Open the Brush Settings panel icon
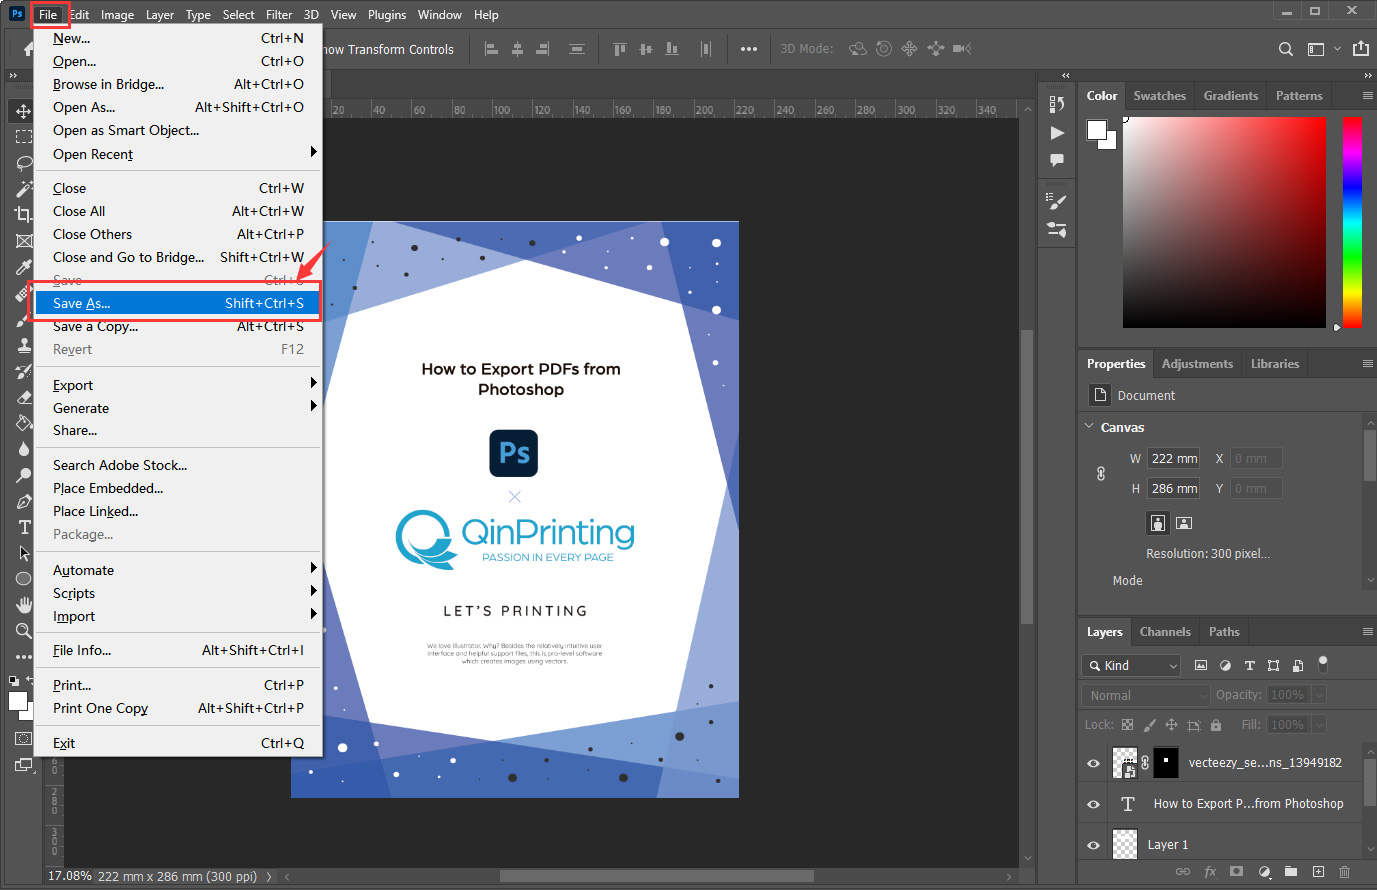The width and height of the screenshot is (1377, 890). tap(1057, 201)
